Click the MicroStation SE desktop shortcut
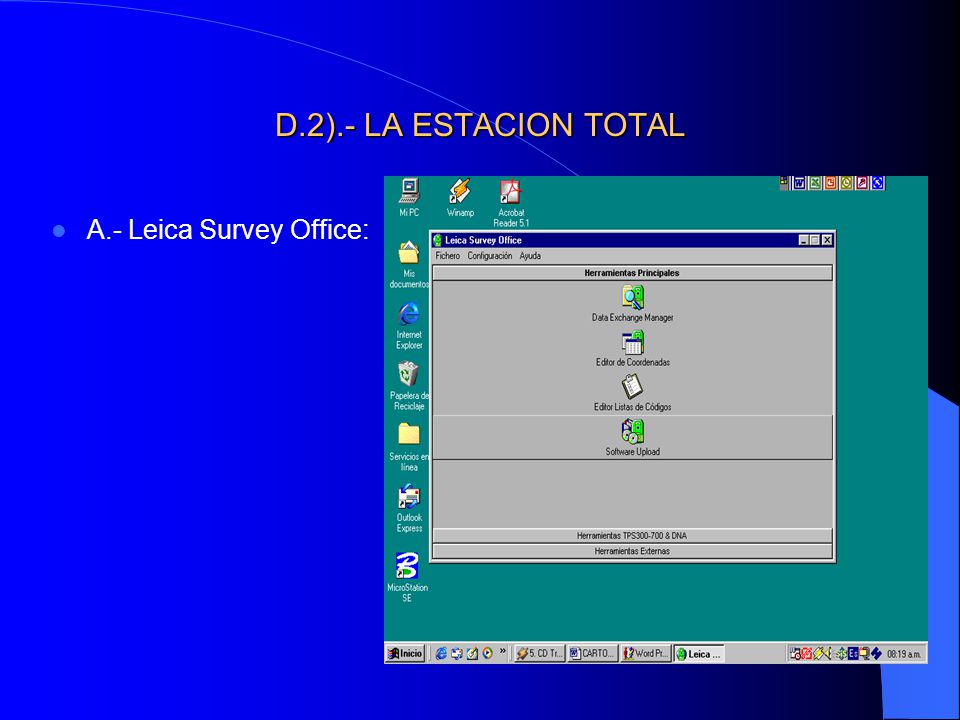960x720 pixels. pyautogui.click(x=407, y=577)
